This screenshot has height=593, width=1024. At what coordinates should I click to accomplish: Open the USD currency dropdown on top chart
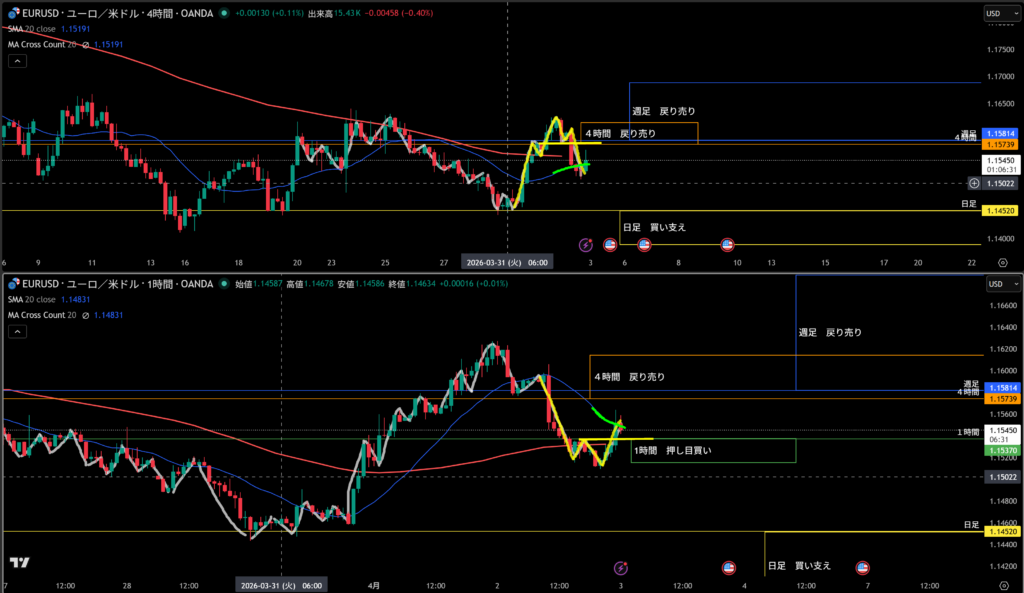[x=996, y=13]
